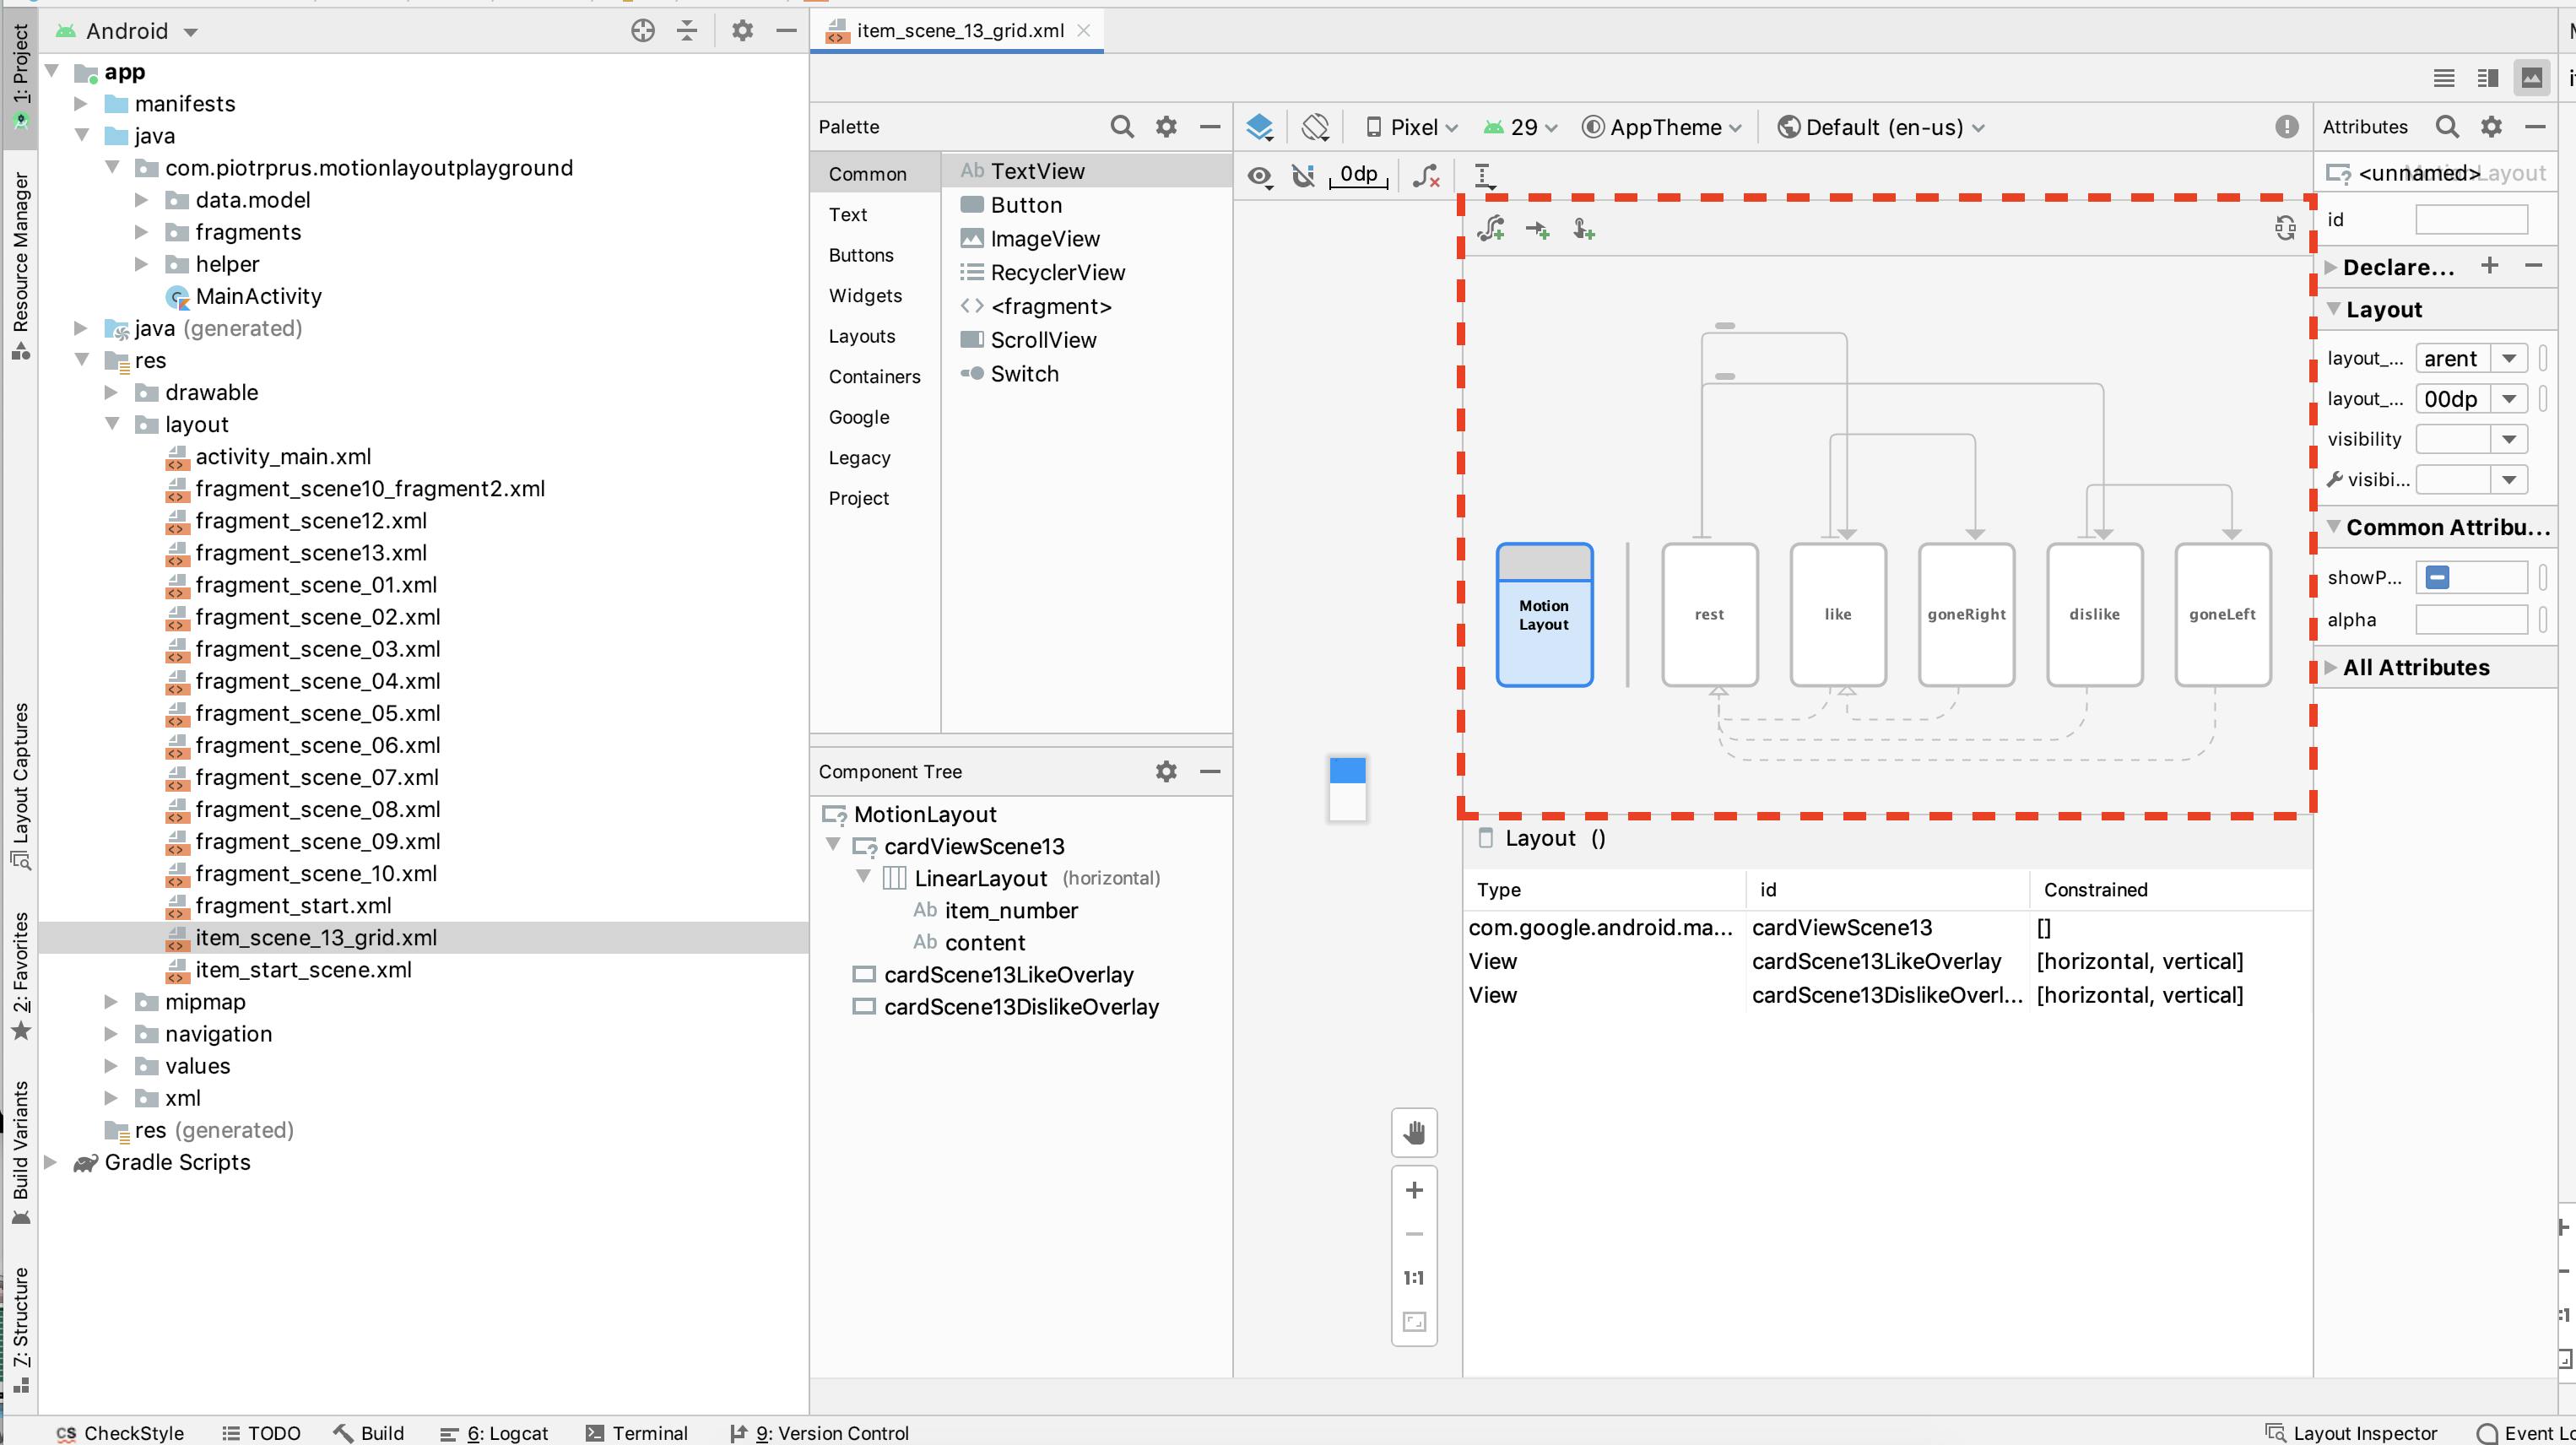Click the pan hand tool button
Image resolution: width=2576 pixels, height=1445 pixels.
click(1414, 1133)
